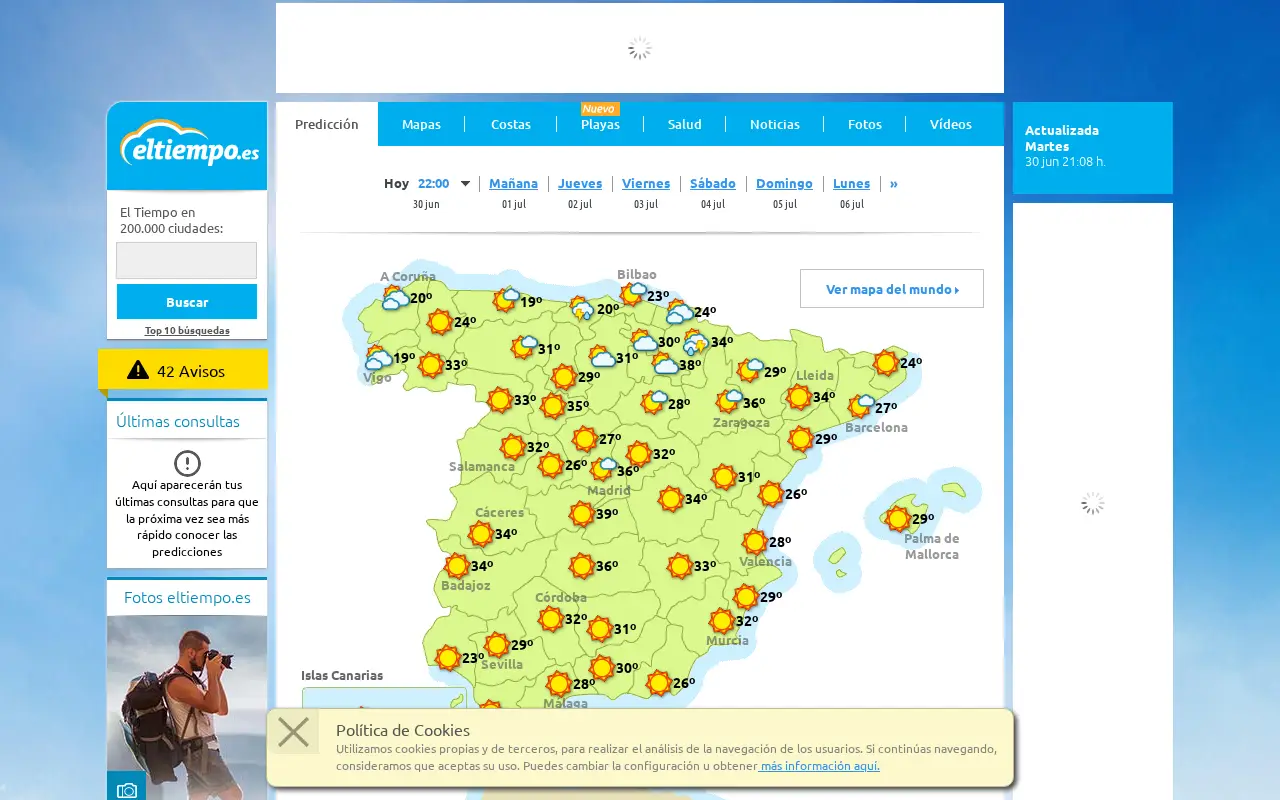
Task: Open the más información aquí cookie link
Action: [820, 766]
